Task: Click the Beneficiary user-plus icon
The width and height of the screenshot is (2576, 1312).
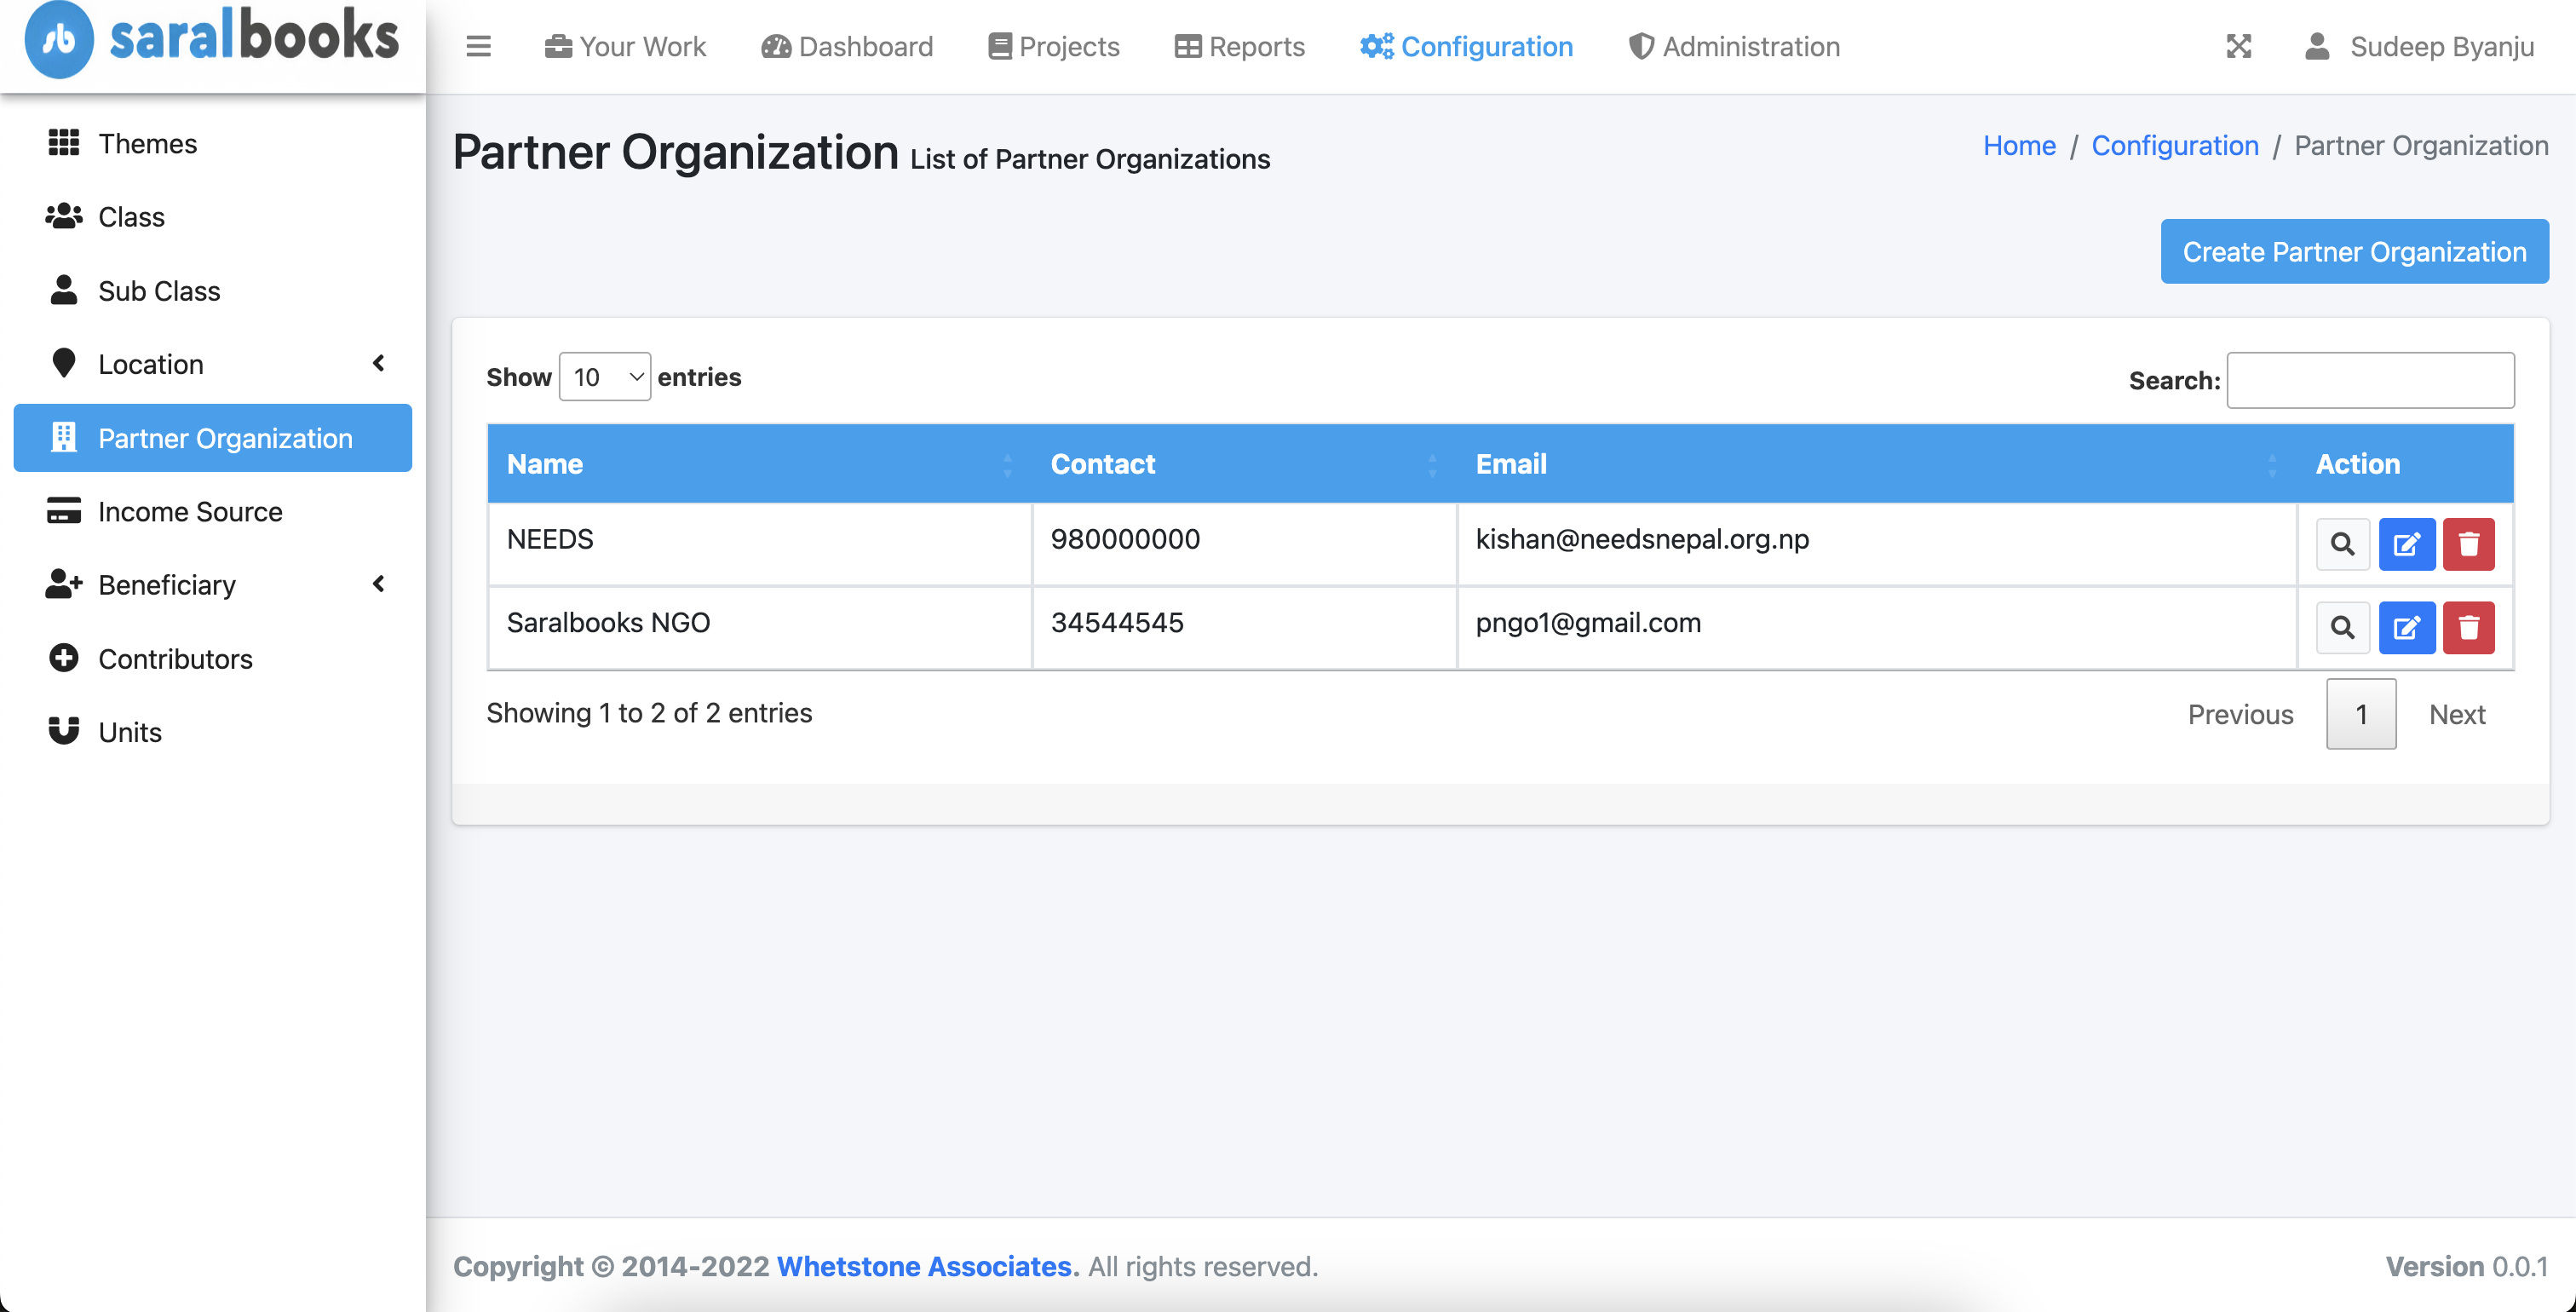Action: coord(63,584)
